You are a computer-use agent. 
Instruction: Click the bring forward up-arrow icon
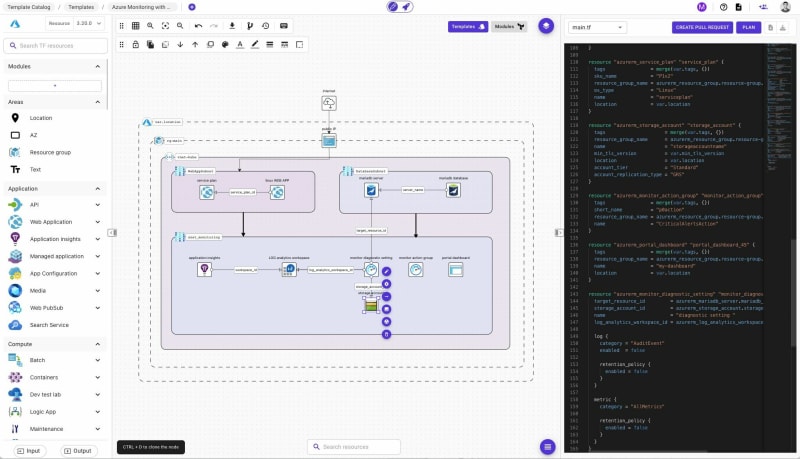tap(195, 44)
